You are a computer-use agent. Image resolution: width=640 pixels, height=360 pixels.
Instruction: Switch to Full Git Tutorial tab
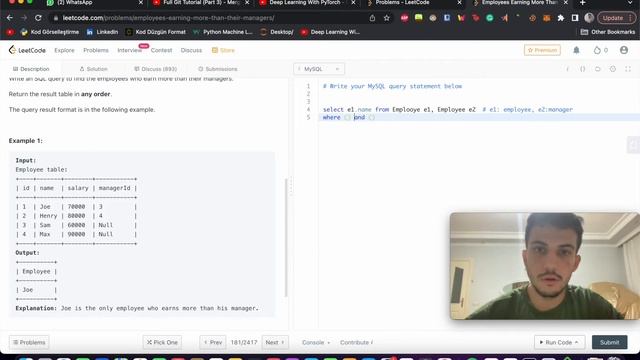pos(200,3)
